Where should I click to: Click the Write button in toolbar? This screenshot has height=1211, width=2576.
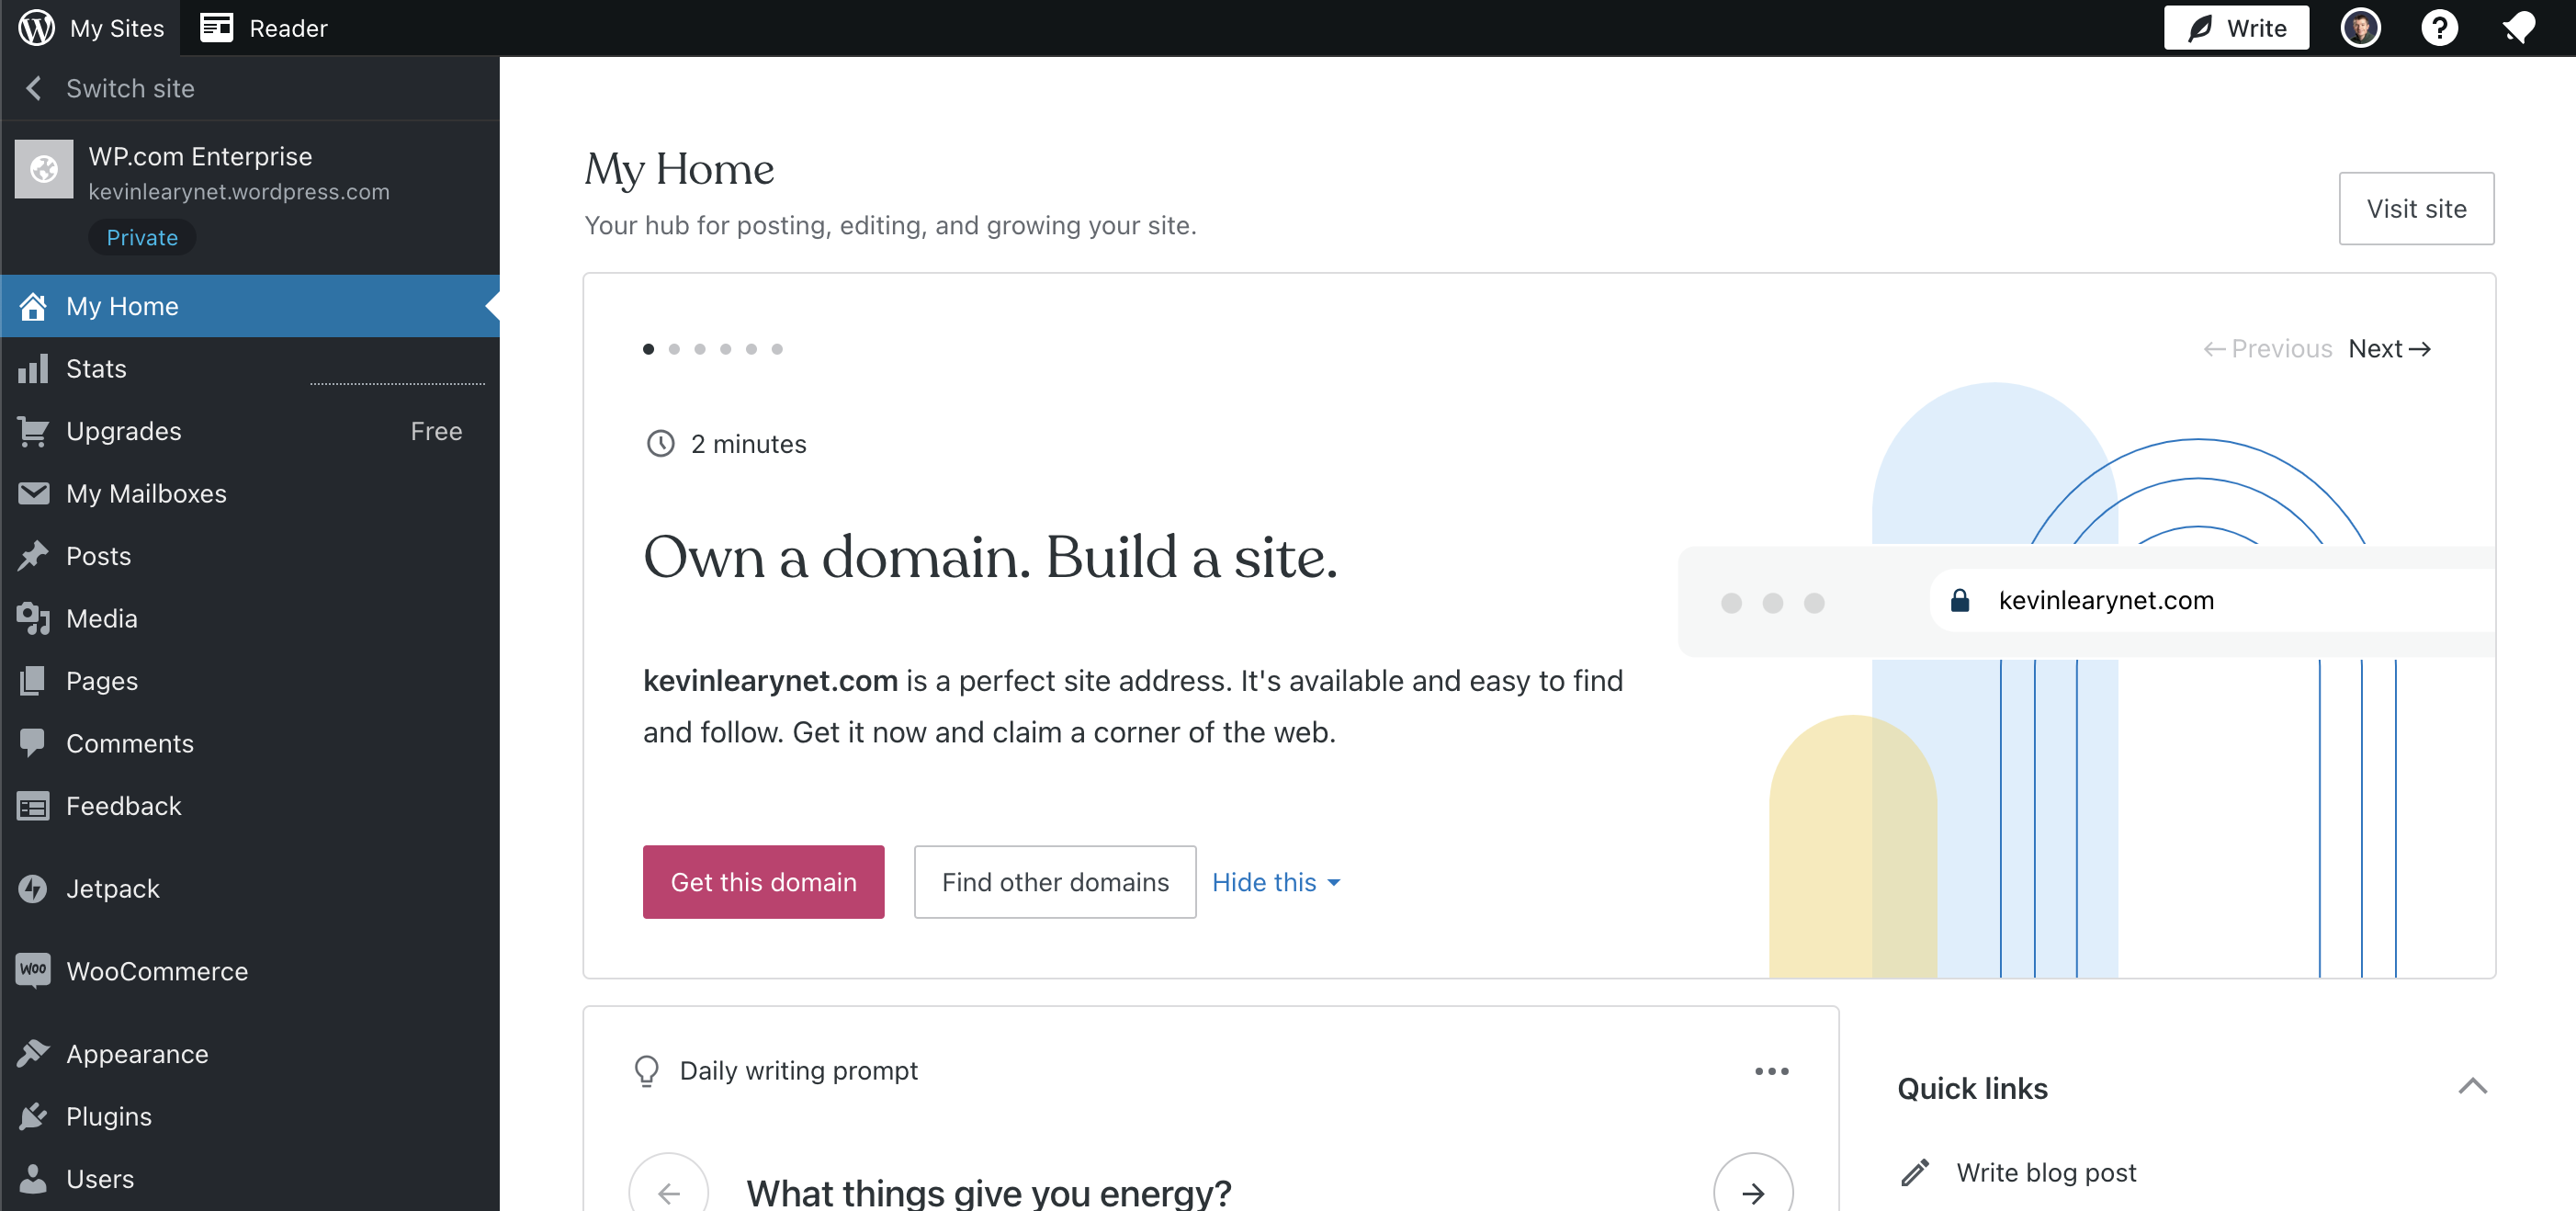point(2238,27)
